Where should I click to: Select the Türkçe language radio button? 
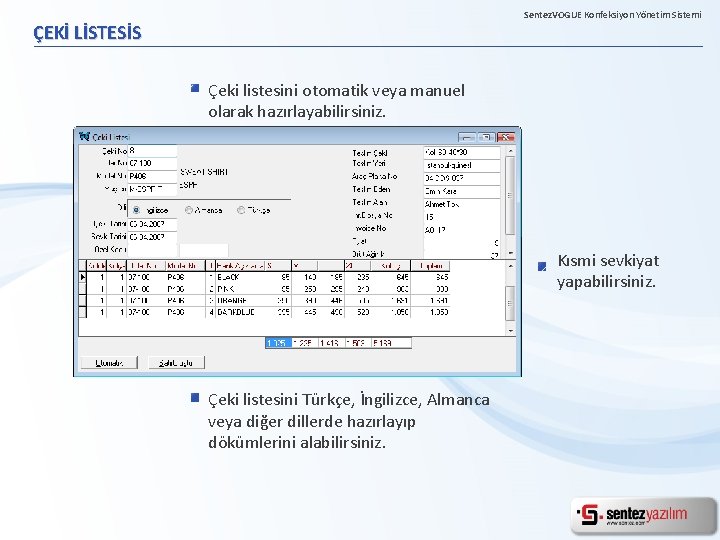[x=241, y=210]
